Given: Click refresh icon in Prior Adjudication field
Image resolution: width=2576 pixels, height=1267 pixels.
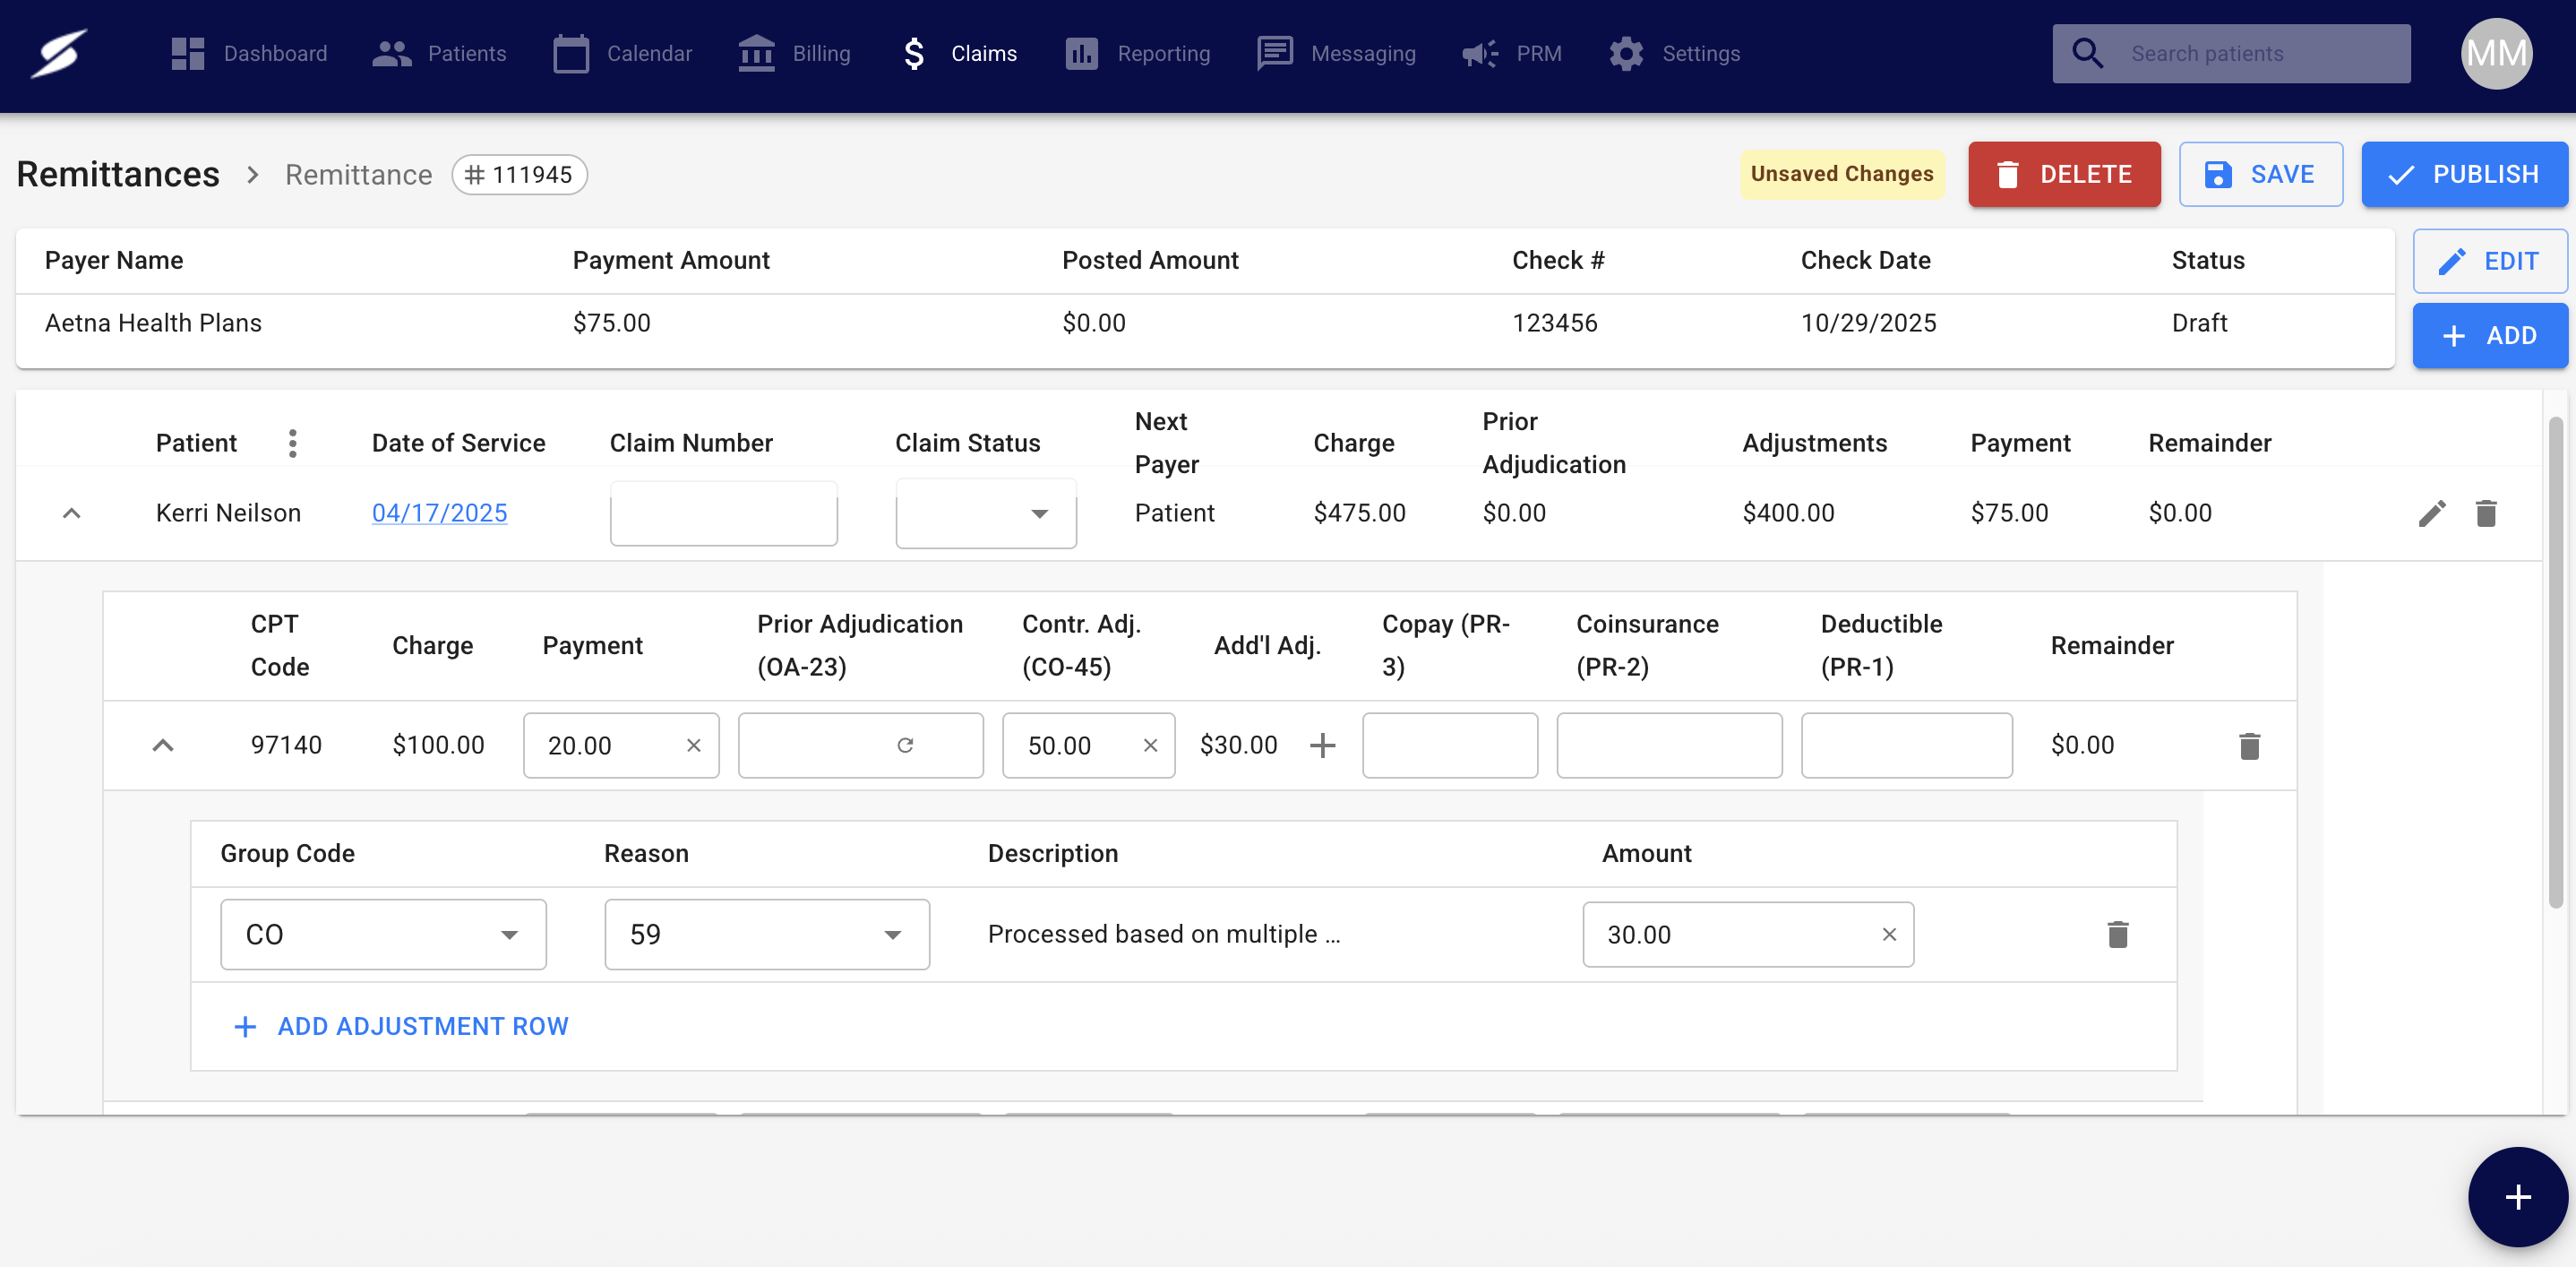Looking at the screenshot, I should coord(905,746).
